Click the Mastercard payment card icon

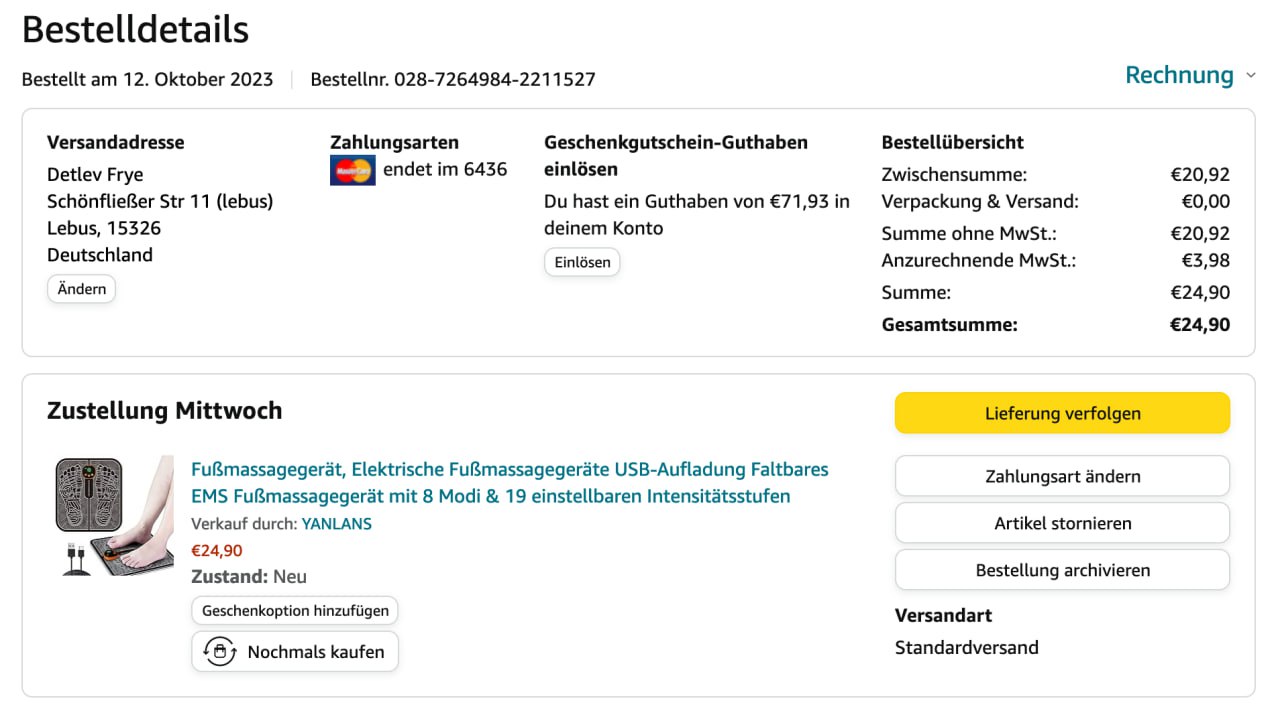coord(352,170)
